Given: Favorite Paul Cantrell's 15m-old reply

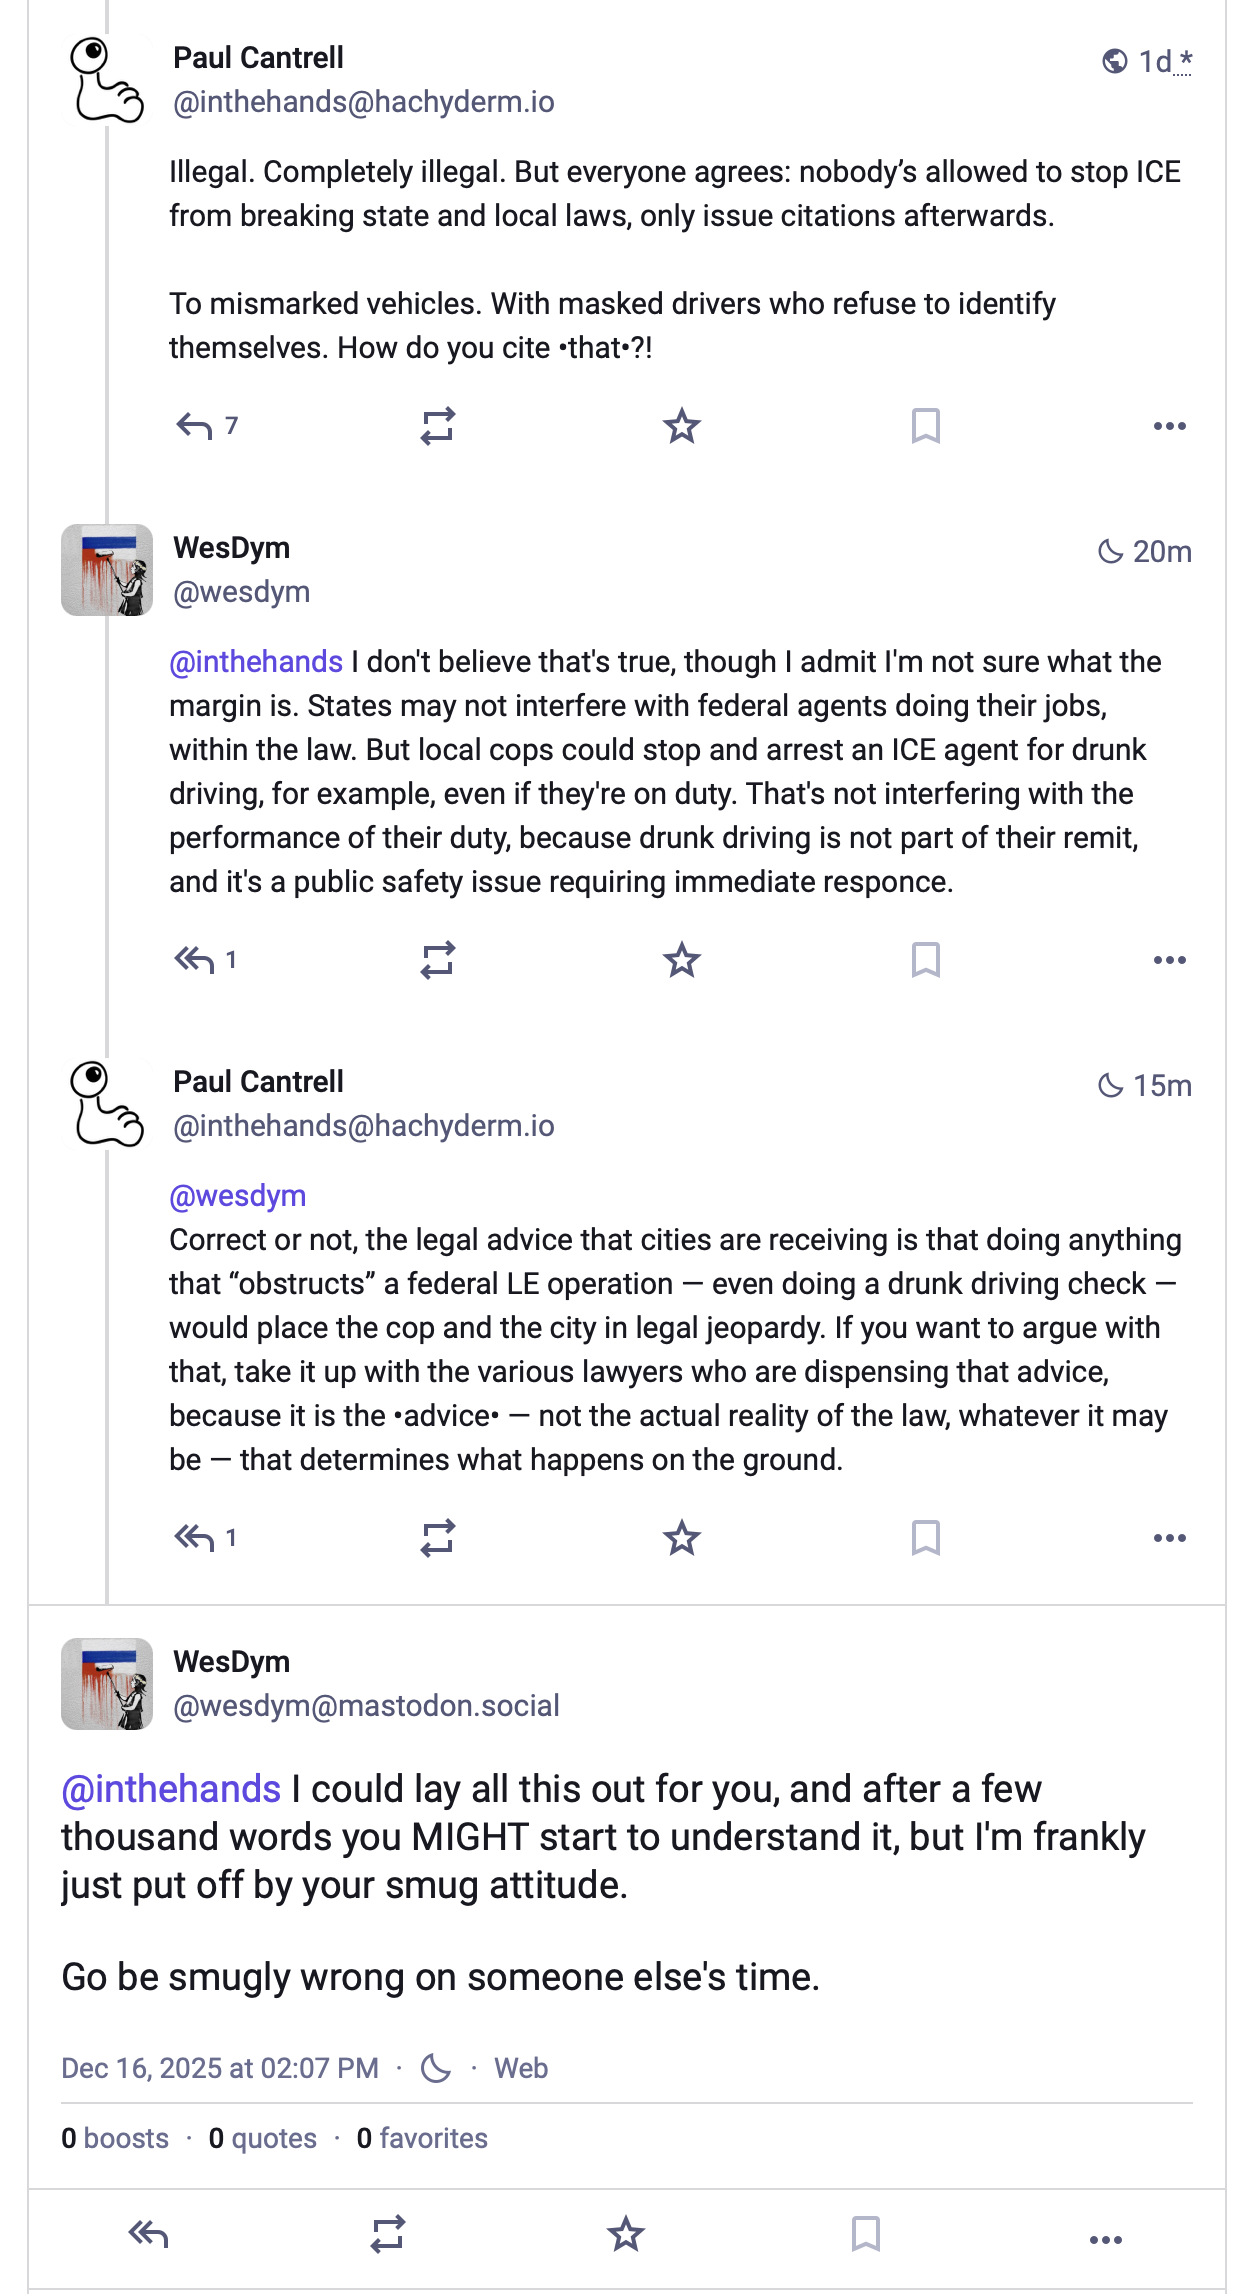Looking at the screenshot, I should pyautogui.click(x=682, y=1539).
